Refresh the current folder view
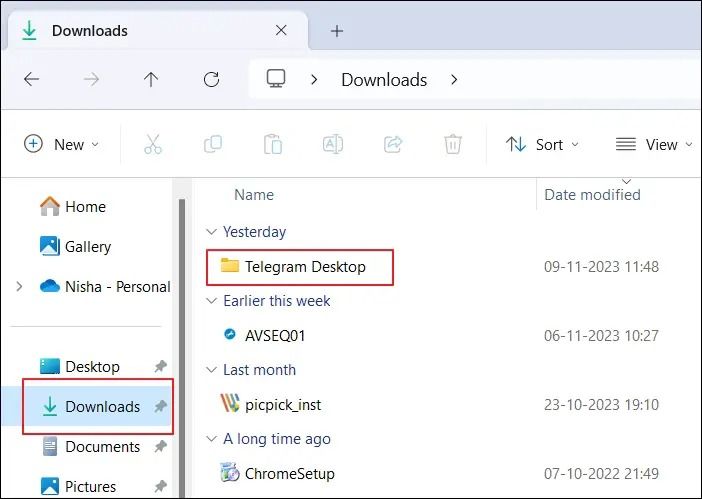 point(211,79)
